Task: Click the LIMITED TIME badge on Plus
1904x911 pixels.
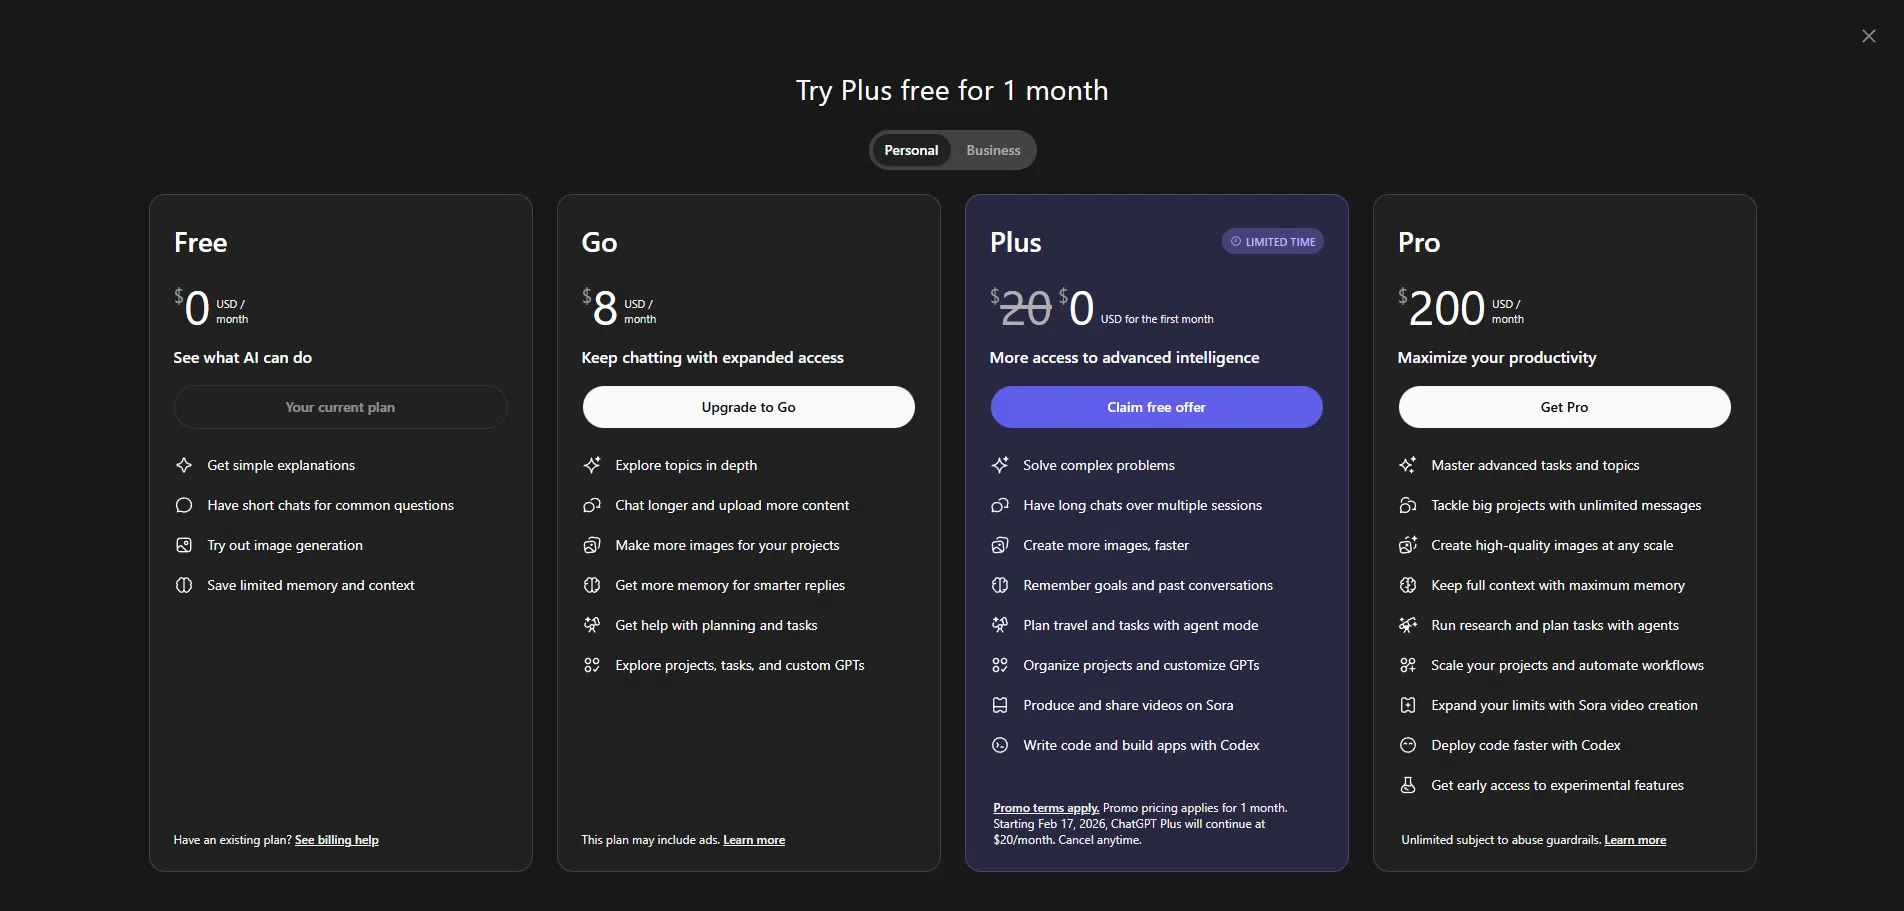Action: pyautogui.click(x=1272, y=241)
